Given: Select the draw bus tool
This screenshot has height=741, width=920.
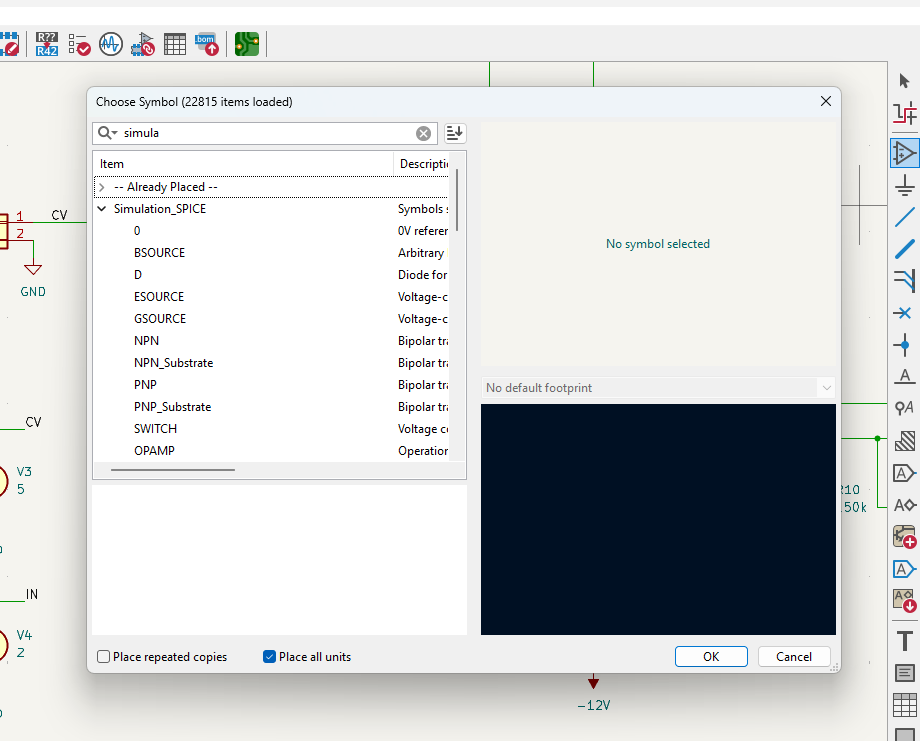Looking at the screenshot, I should (x=904, y=249).
